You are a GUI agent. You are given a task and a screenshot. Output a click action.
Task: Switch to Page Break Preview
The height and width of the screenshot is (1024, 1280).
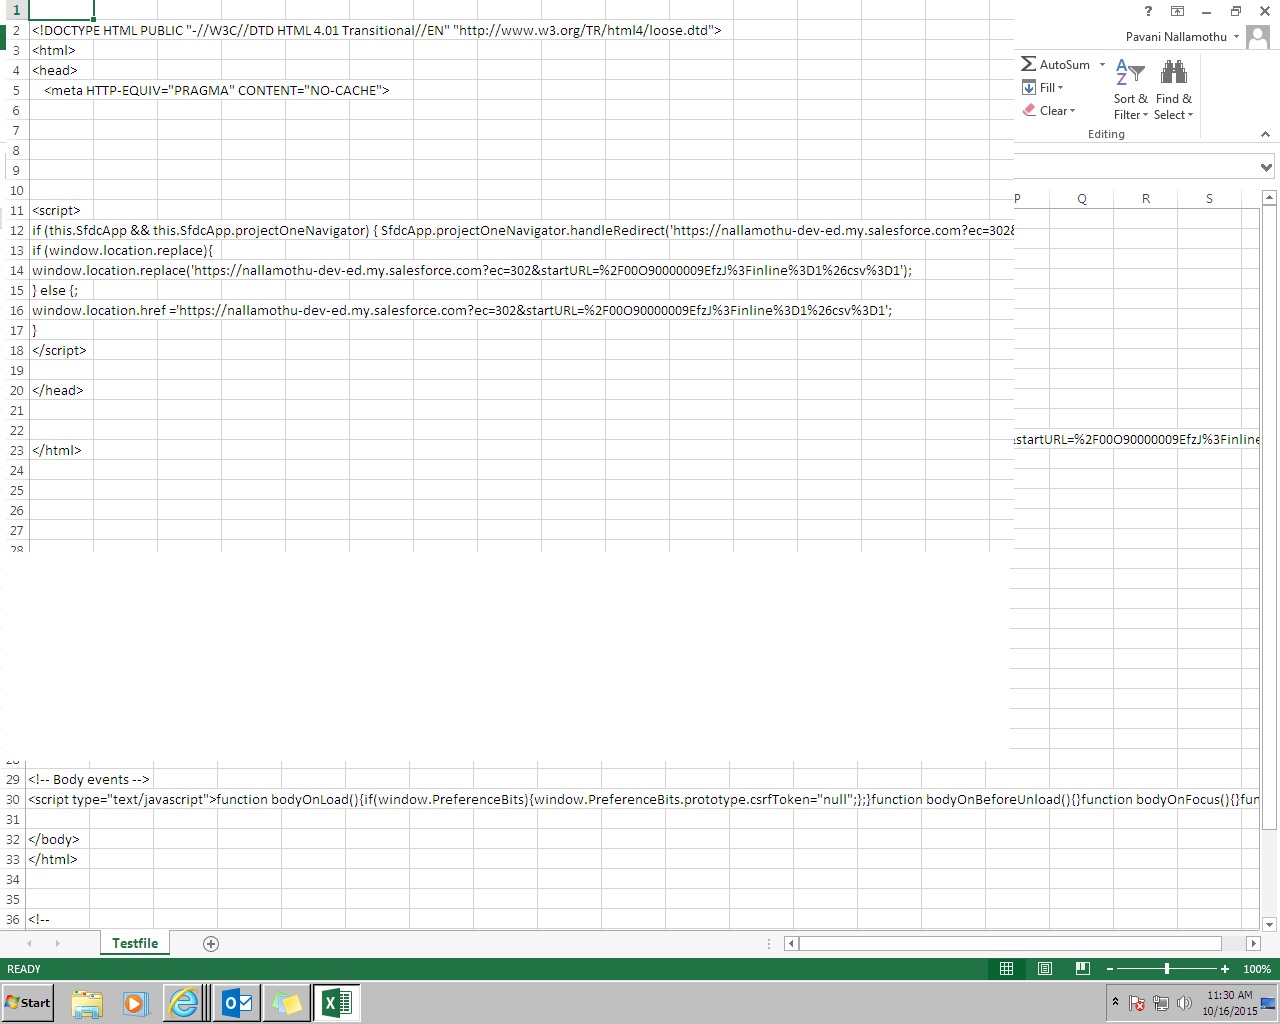pos(1083,969)
